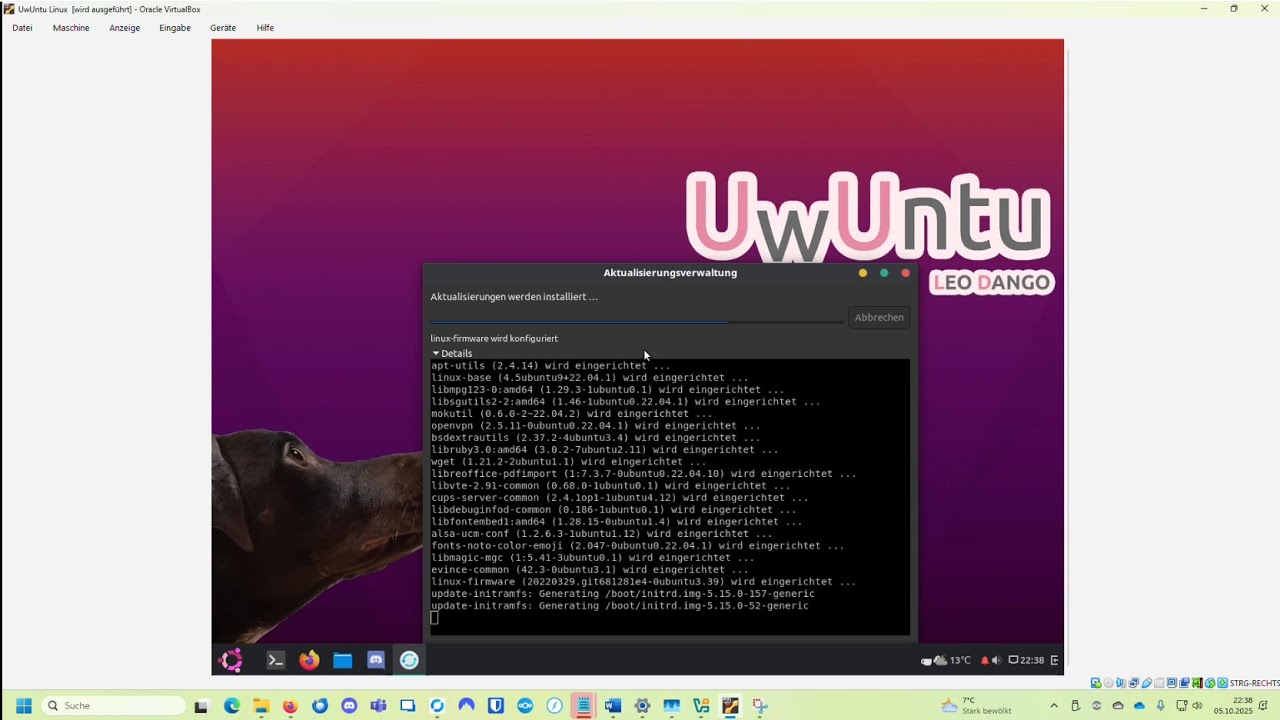The height and width of the screenshot is (720, 1280).
Task: Open the red notification bell in UwUntu panel
Action: (x=984, y=660)
